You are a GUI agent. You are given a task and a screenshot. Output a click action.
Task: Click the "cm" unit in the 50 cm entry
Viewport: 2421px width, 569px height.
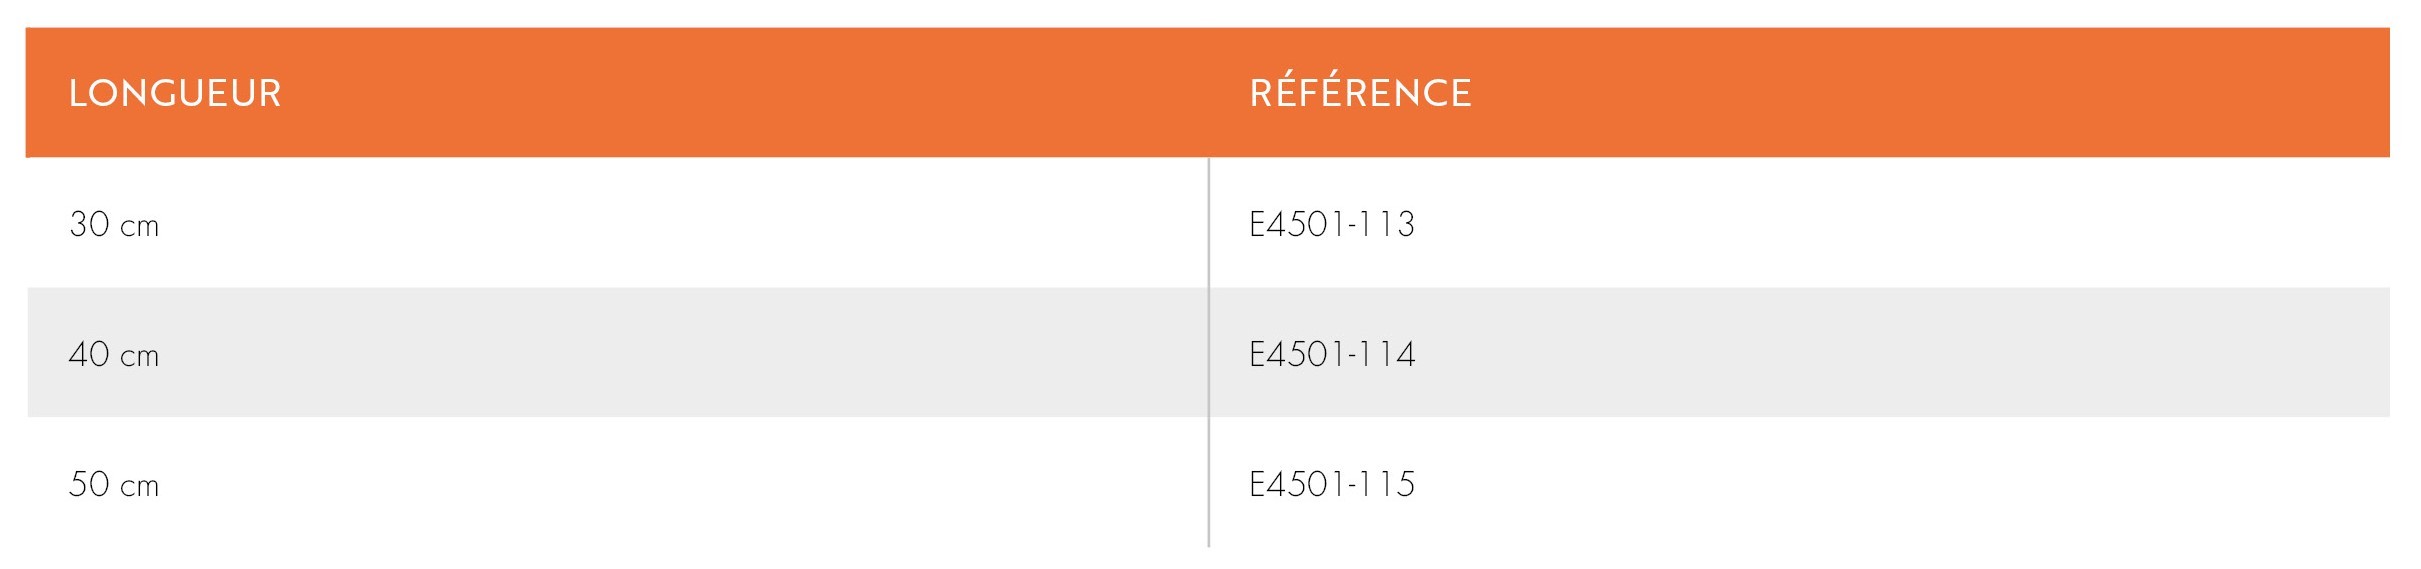click(x=140, y=488)
